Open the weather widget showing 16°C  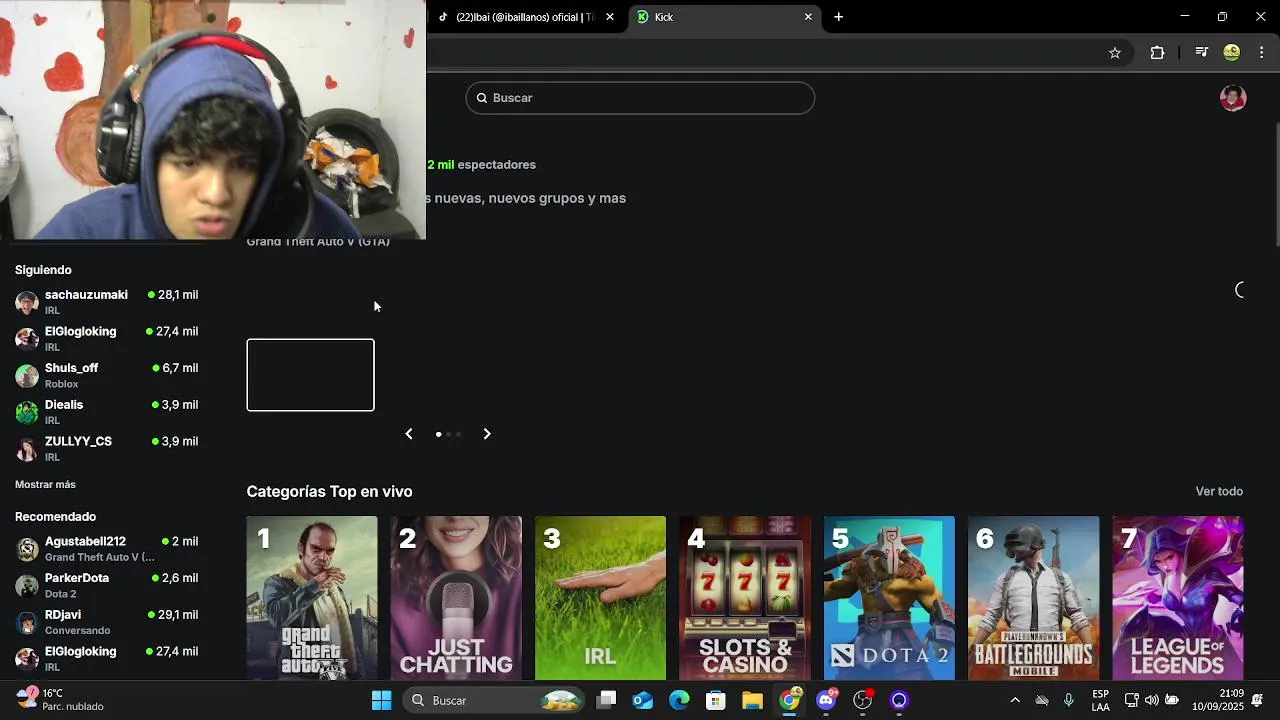click(60, 700)
